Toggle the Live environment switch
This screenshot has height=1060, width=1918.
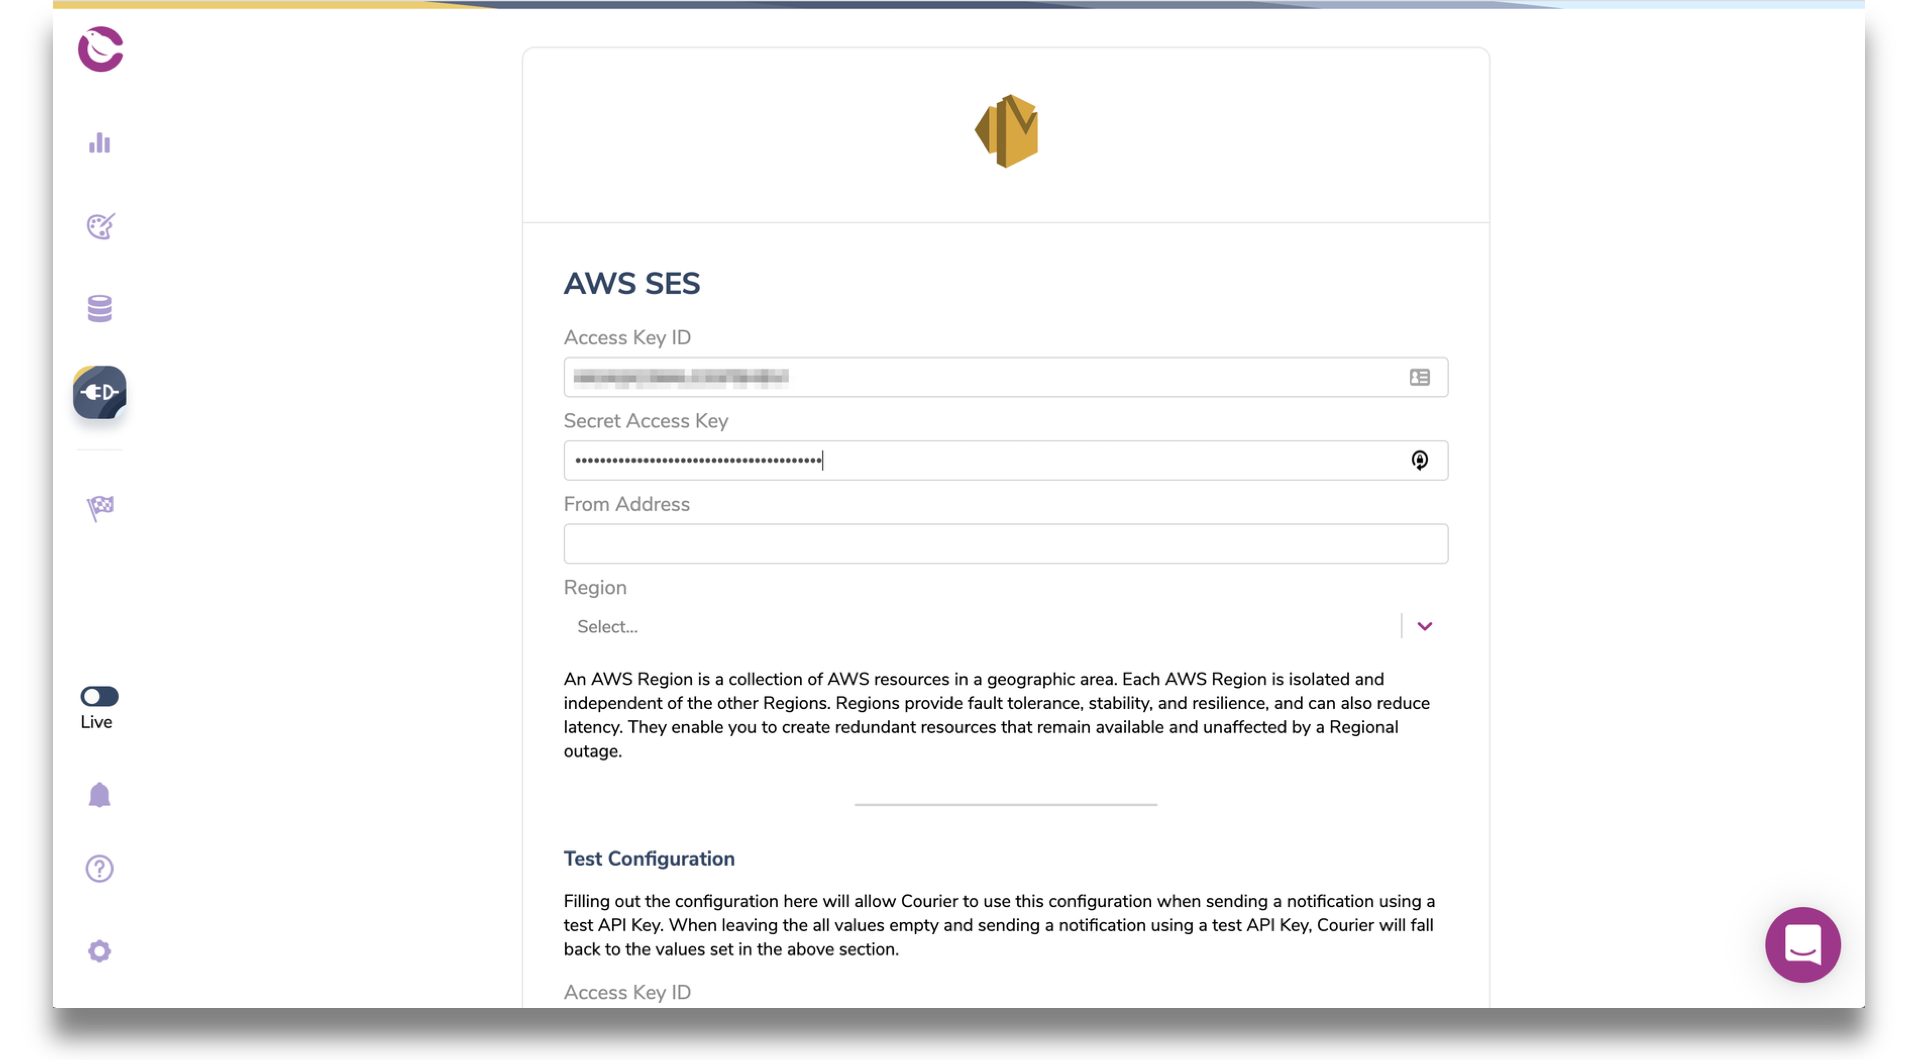99,696
